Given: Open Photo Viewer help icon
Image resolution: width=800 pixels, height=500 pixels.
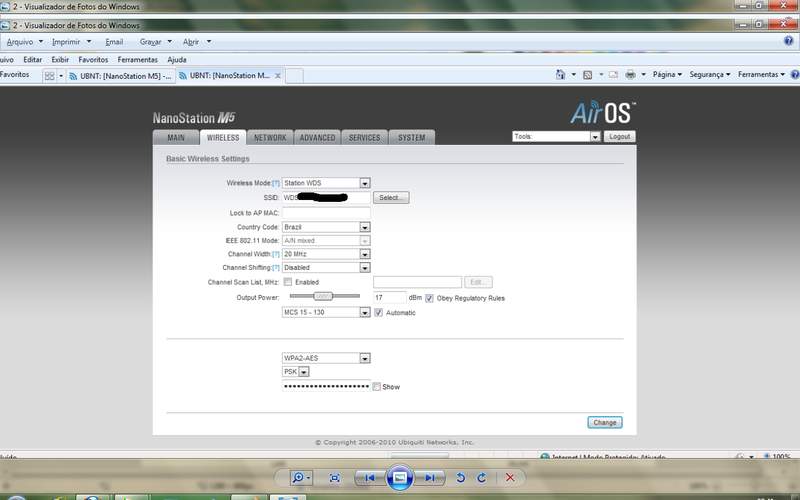Looking at the screenshot, I should coord(789,41).
